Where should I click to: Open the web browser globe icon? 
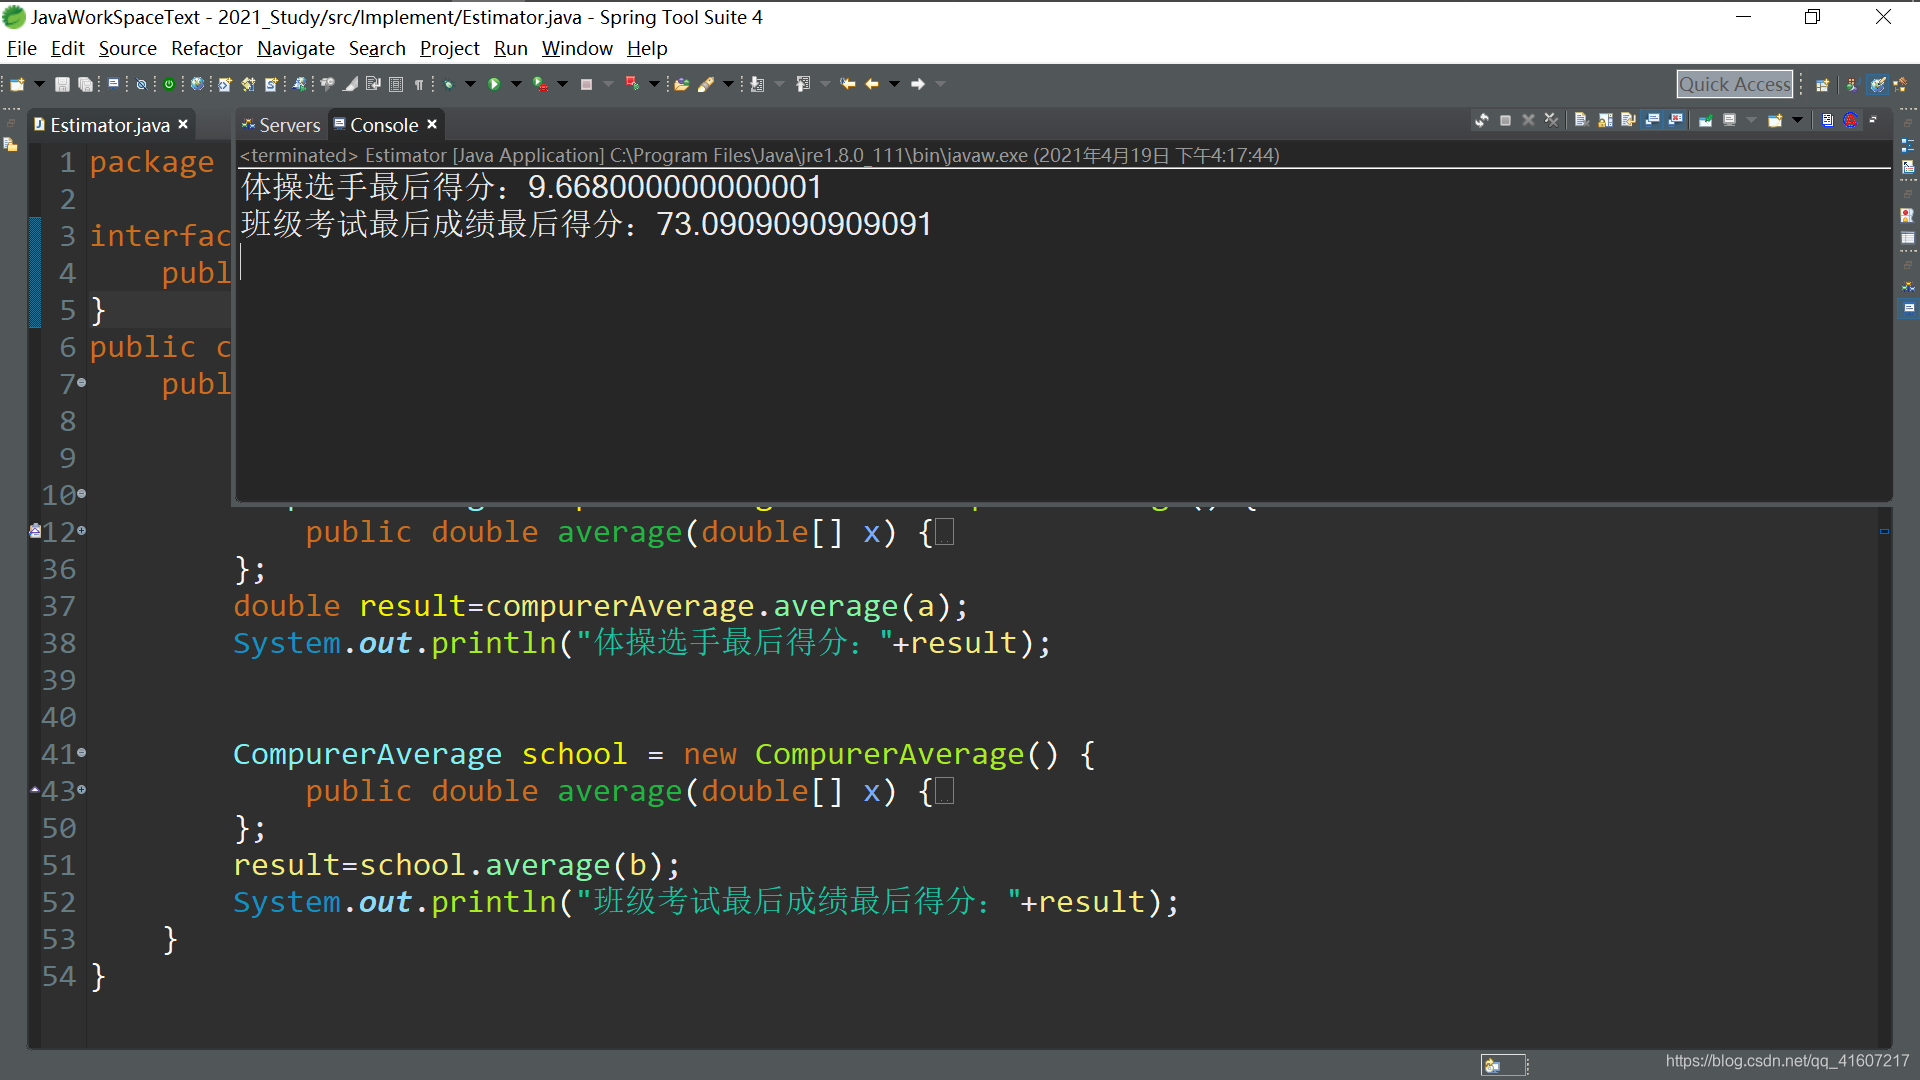[197, 84]
